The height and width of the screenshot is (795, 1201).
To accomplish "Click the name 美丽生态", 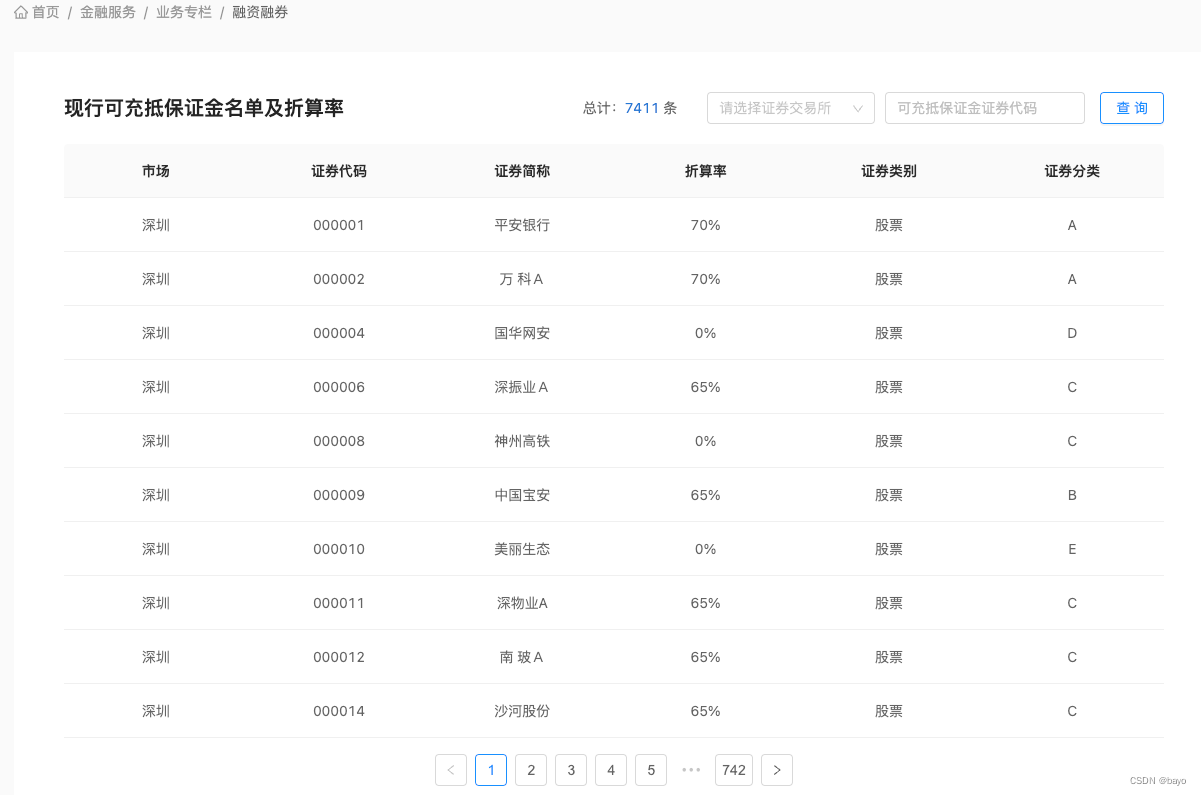I will (522, 549).
